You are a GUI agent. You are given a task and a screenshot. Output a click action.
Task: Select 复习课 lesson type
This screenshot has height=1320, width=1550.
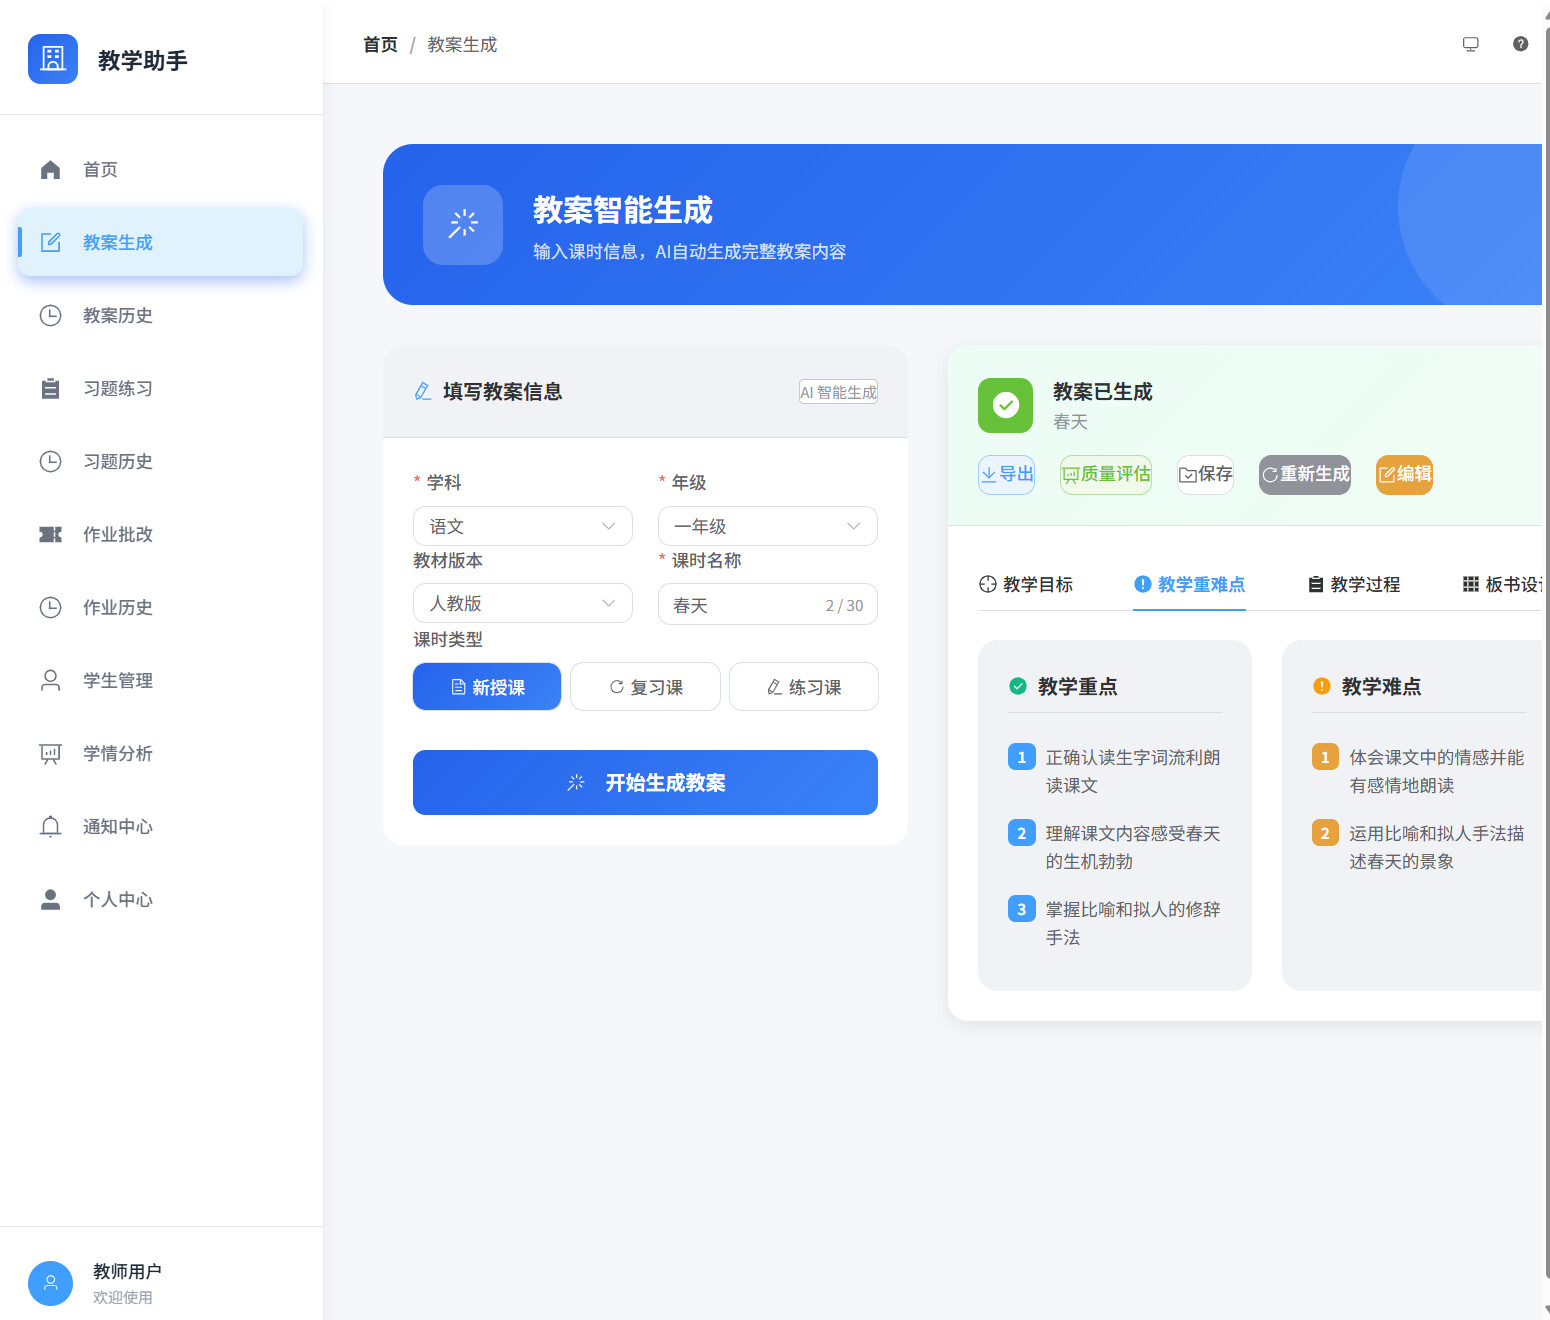pos(645,687)
